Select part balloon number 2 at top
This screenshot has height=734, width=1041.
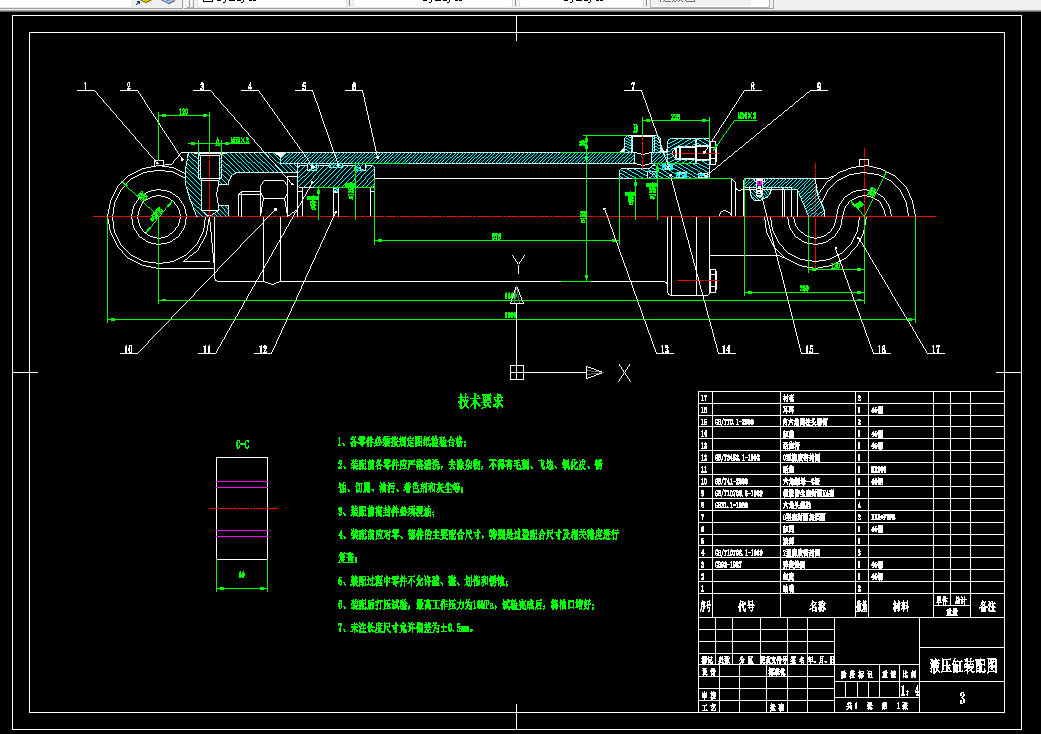129,86
